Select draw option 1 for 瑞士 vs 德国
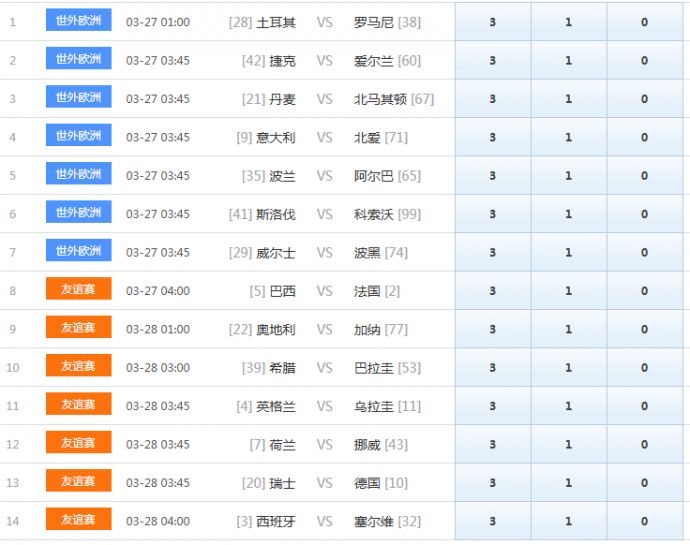 point(569,482)
